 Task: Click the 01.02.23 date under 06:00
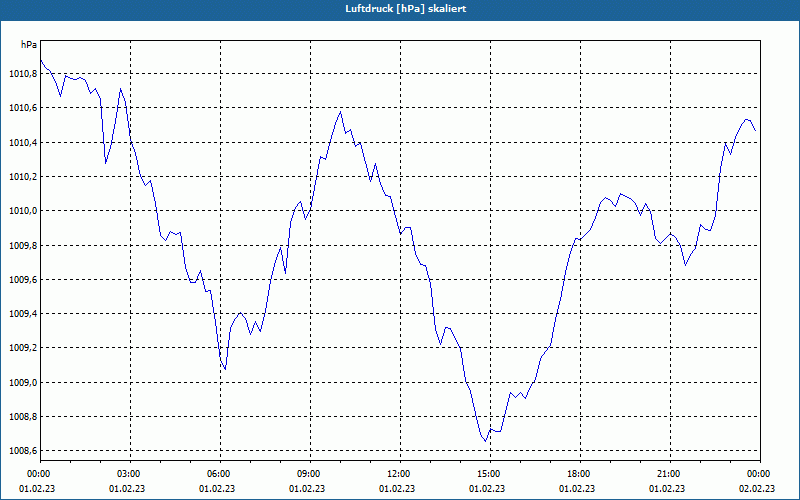click(x=217, y=489)
